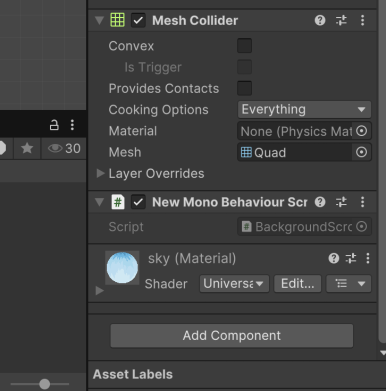Expand the sky material properties
Viewport: 386px width, 391px height.
[99, 290]
